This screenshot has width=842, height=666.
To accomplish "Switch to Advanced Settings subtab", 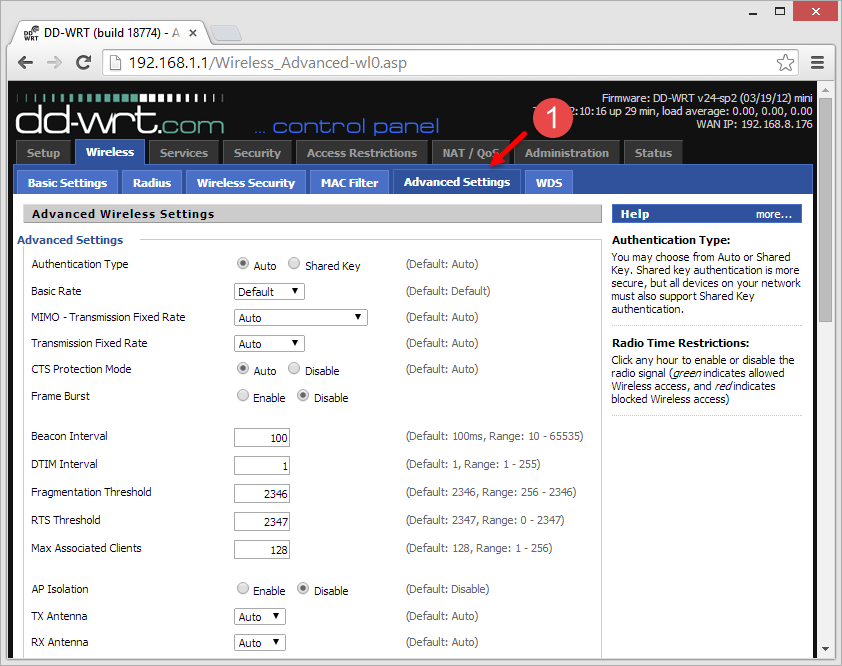I will click(457, 182).
